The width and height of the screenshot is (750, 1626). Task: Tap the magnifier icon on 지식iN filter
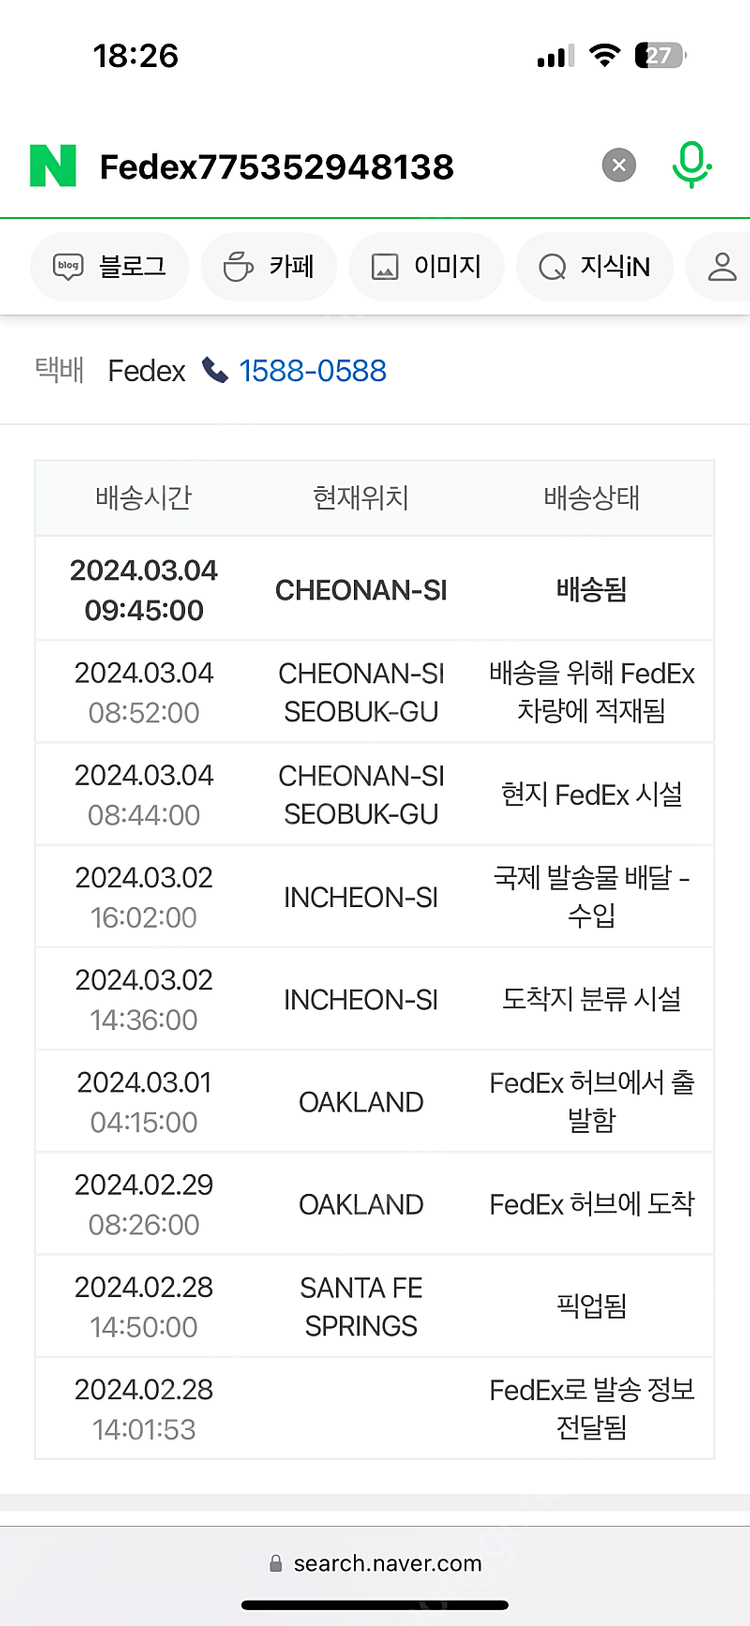(549, 266)
